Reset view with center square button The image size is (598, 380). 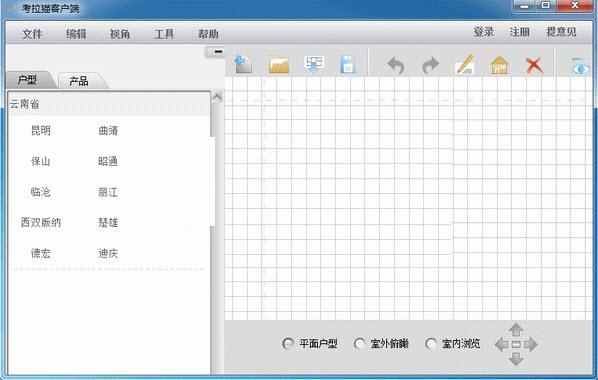(516, 345)
